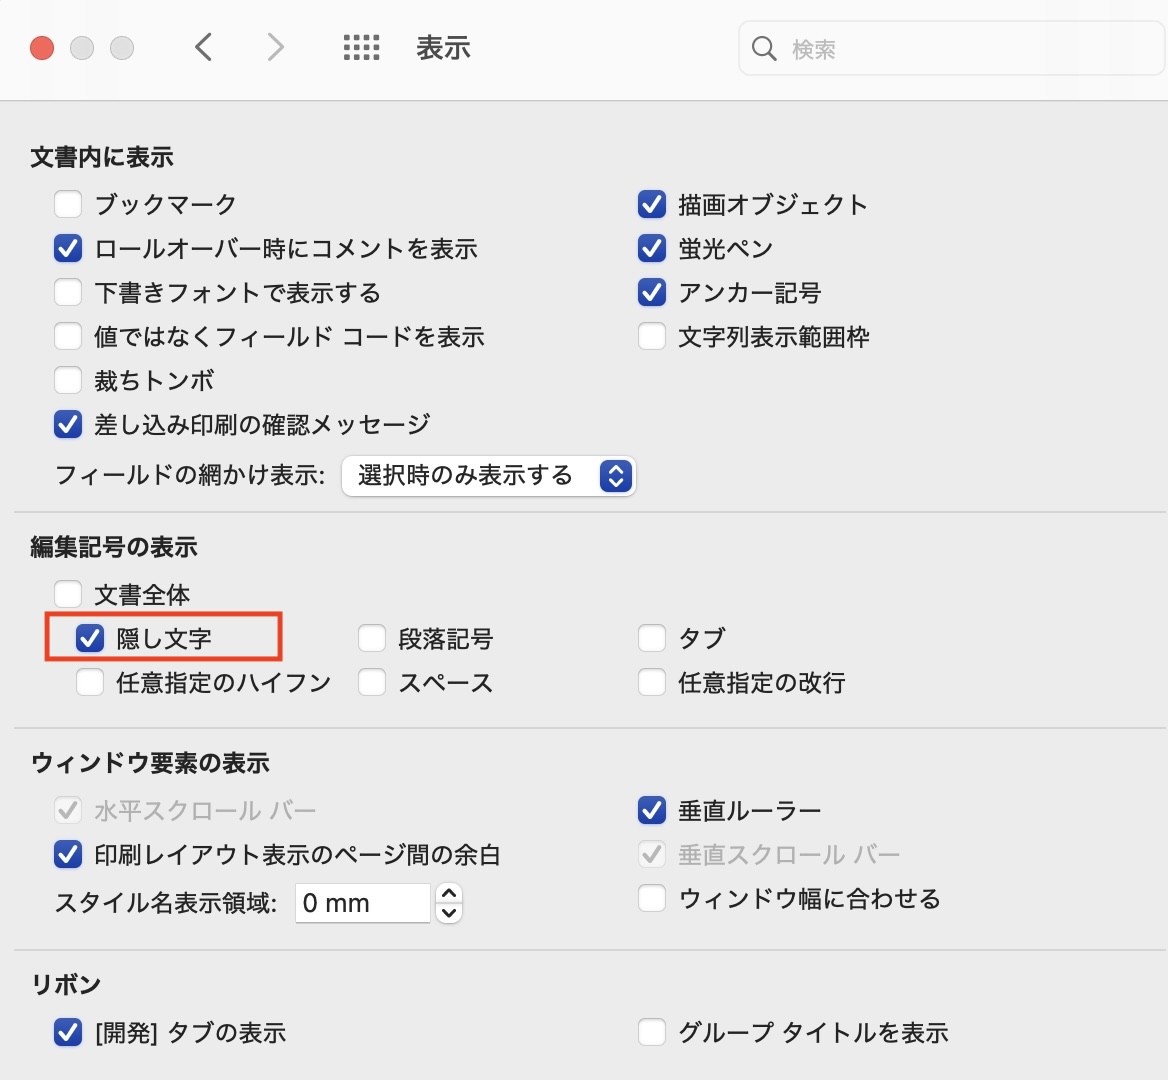1168x1080 pixels.
Task: Toggle 任意指定のハイフン checkbox
Action: tap(90, 682)
